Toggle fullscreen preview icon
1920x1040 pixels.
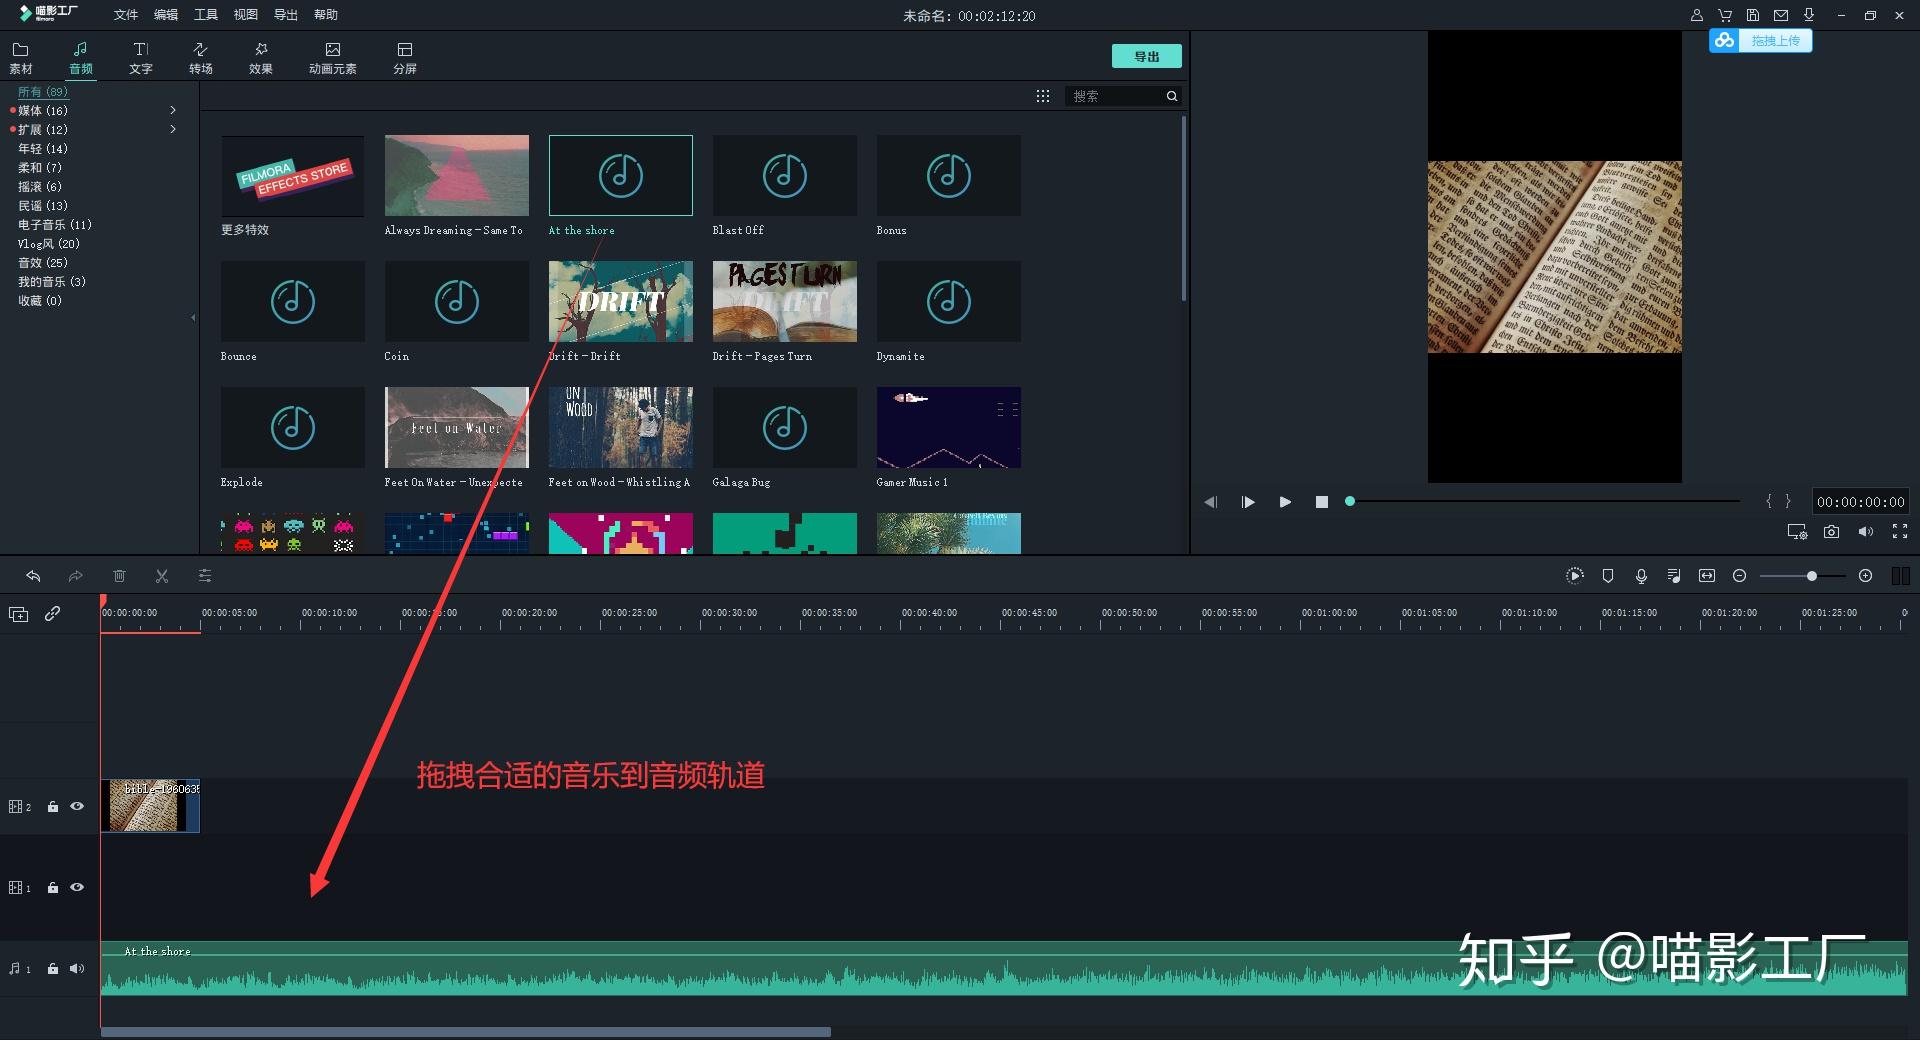click(1900, 532)
